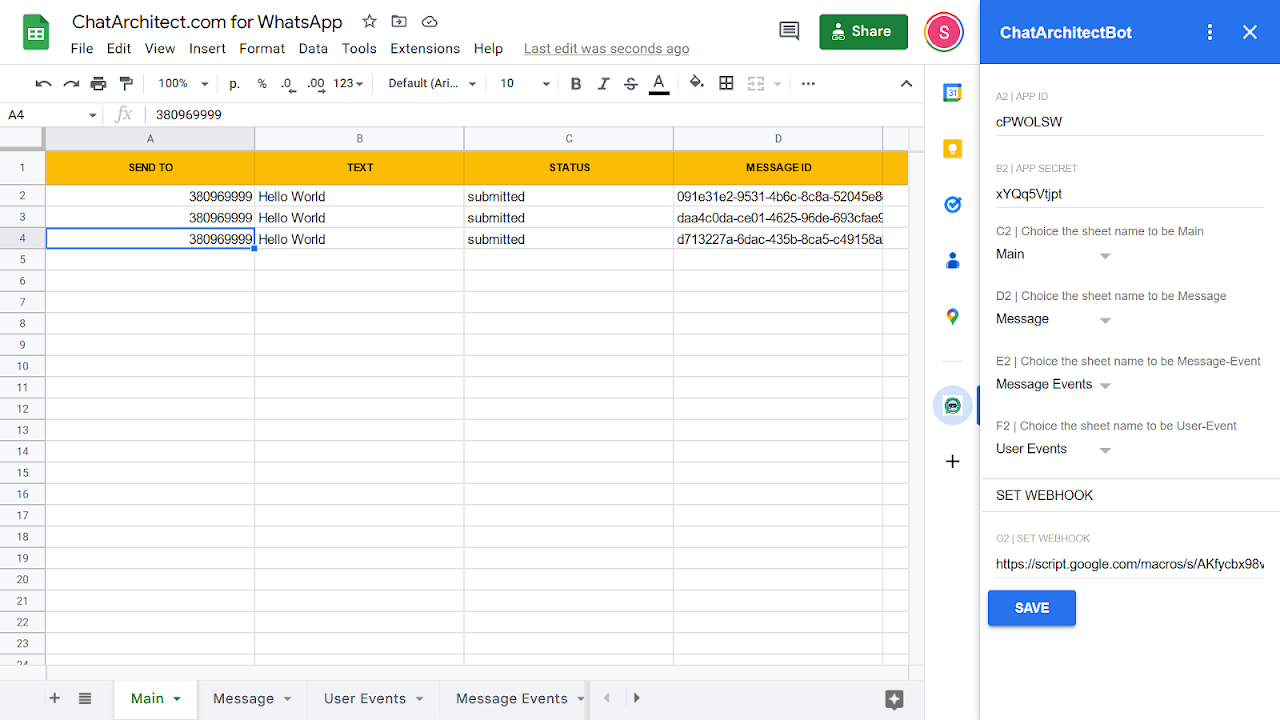The width and height of the screenshot is (1280, 720).
Task: Format as percent
Action: (x=262, y=84)
